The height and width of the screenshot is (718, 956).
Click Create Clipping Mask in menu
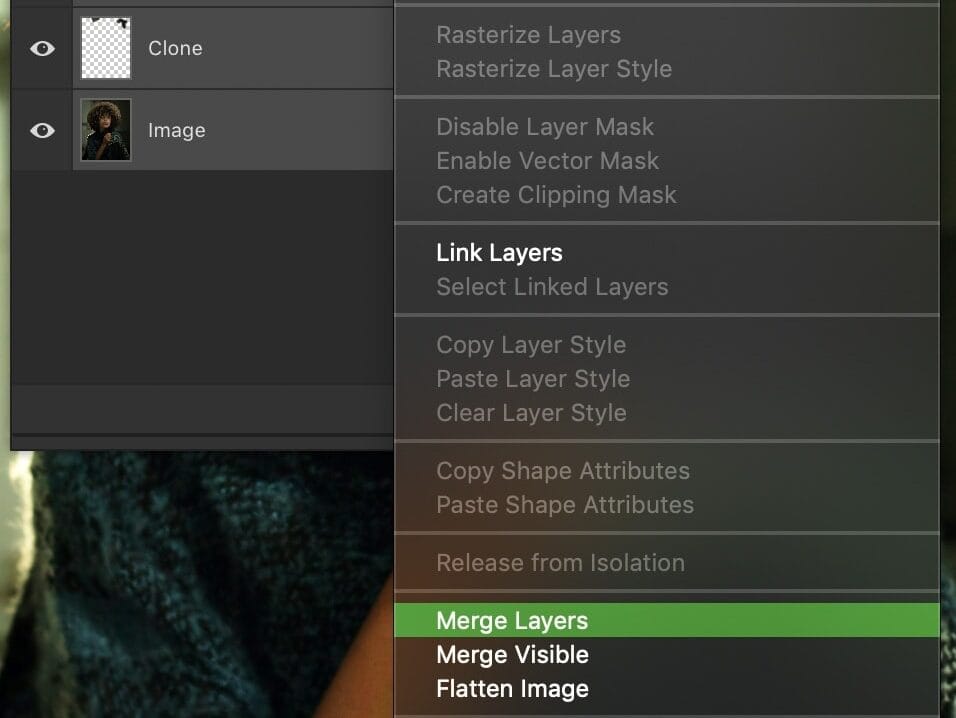tap(556, 195)
